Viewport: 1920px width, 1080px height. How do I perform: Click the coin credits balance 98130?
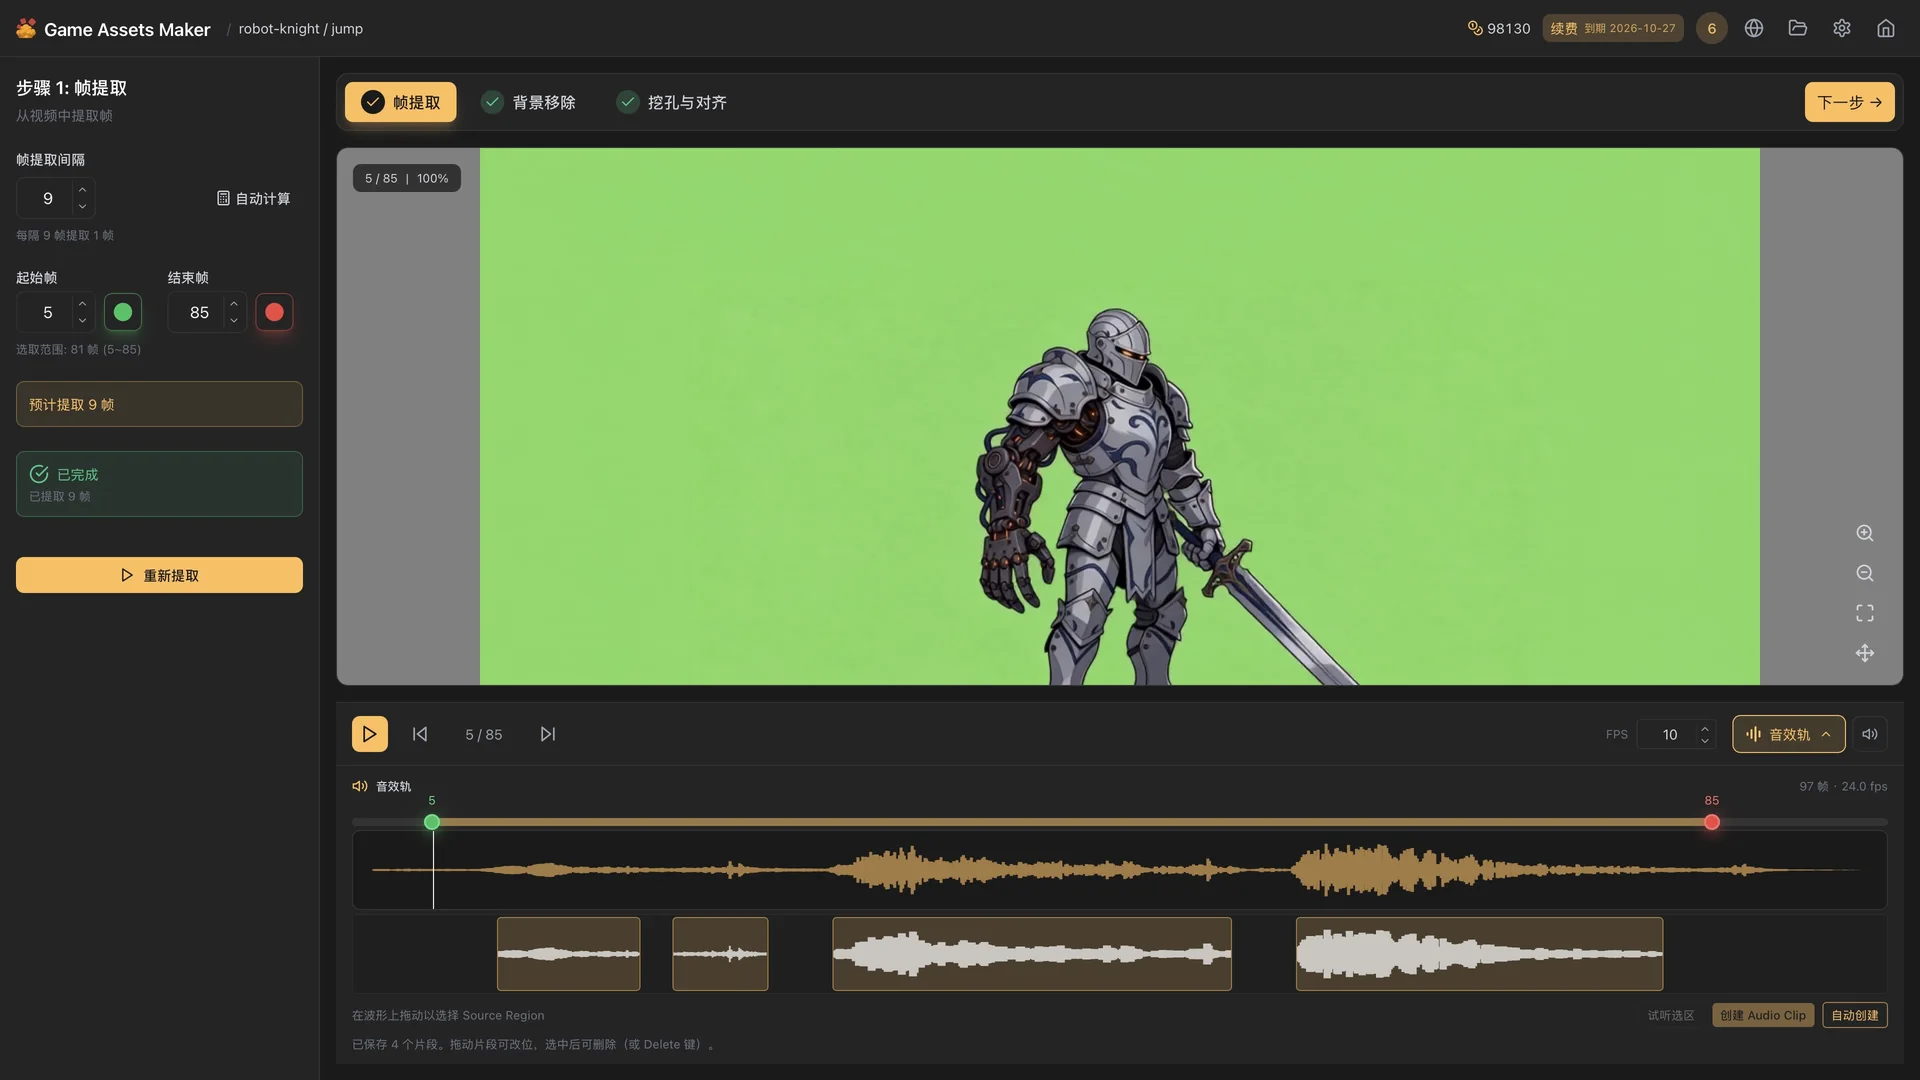[x=1498, y=28]
